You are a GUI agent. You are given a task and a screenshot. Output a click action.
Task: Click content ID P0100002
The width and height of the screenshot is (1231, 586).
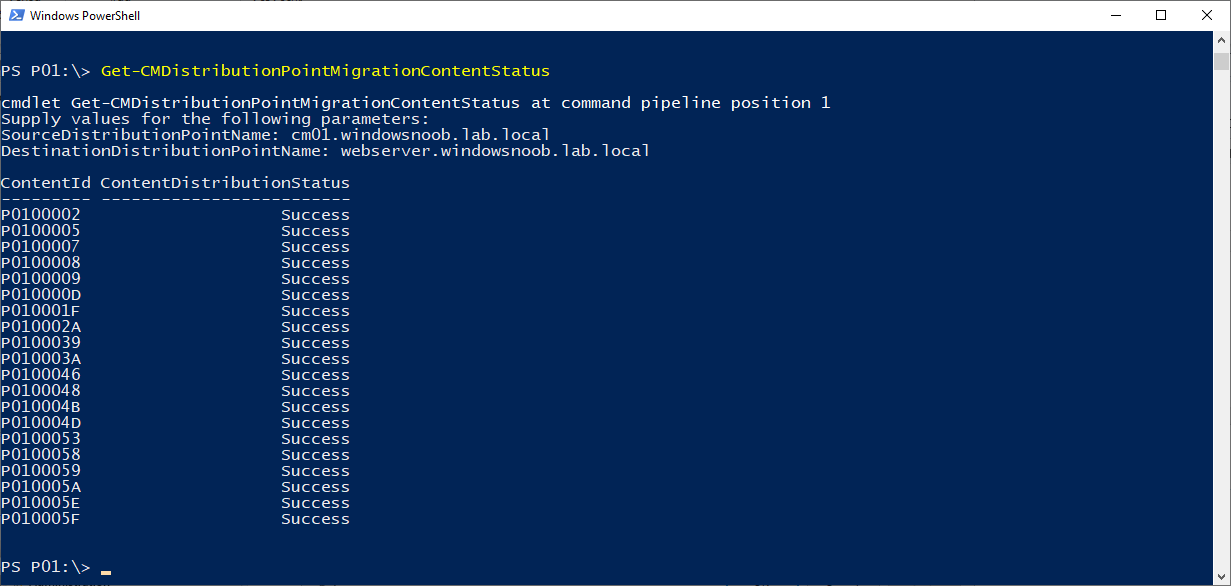coord(41,215)
